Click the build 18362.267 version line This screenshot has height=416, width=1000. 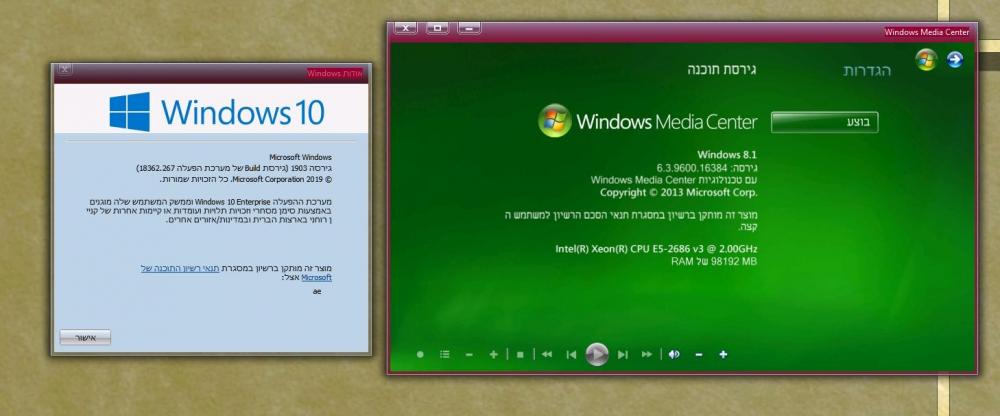[234, 168]
